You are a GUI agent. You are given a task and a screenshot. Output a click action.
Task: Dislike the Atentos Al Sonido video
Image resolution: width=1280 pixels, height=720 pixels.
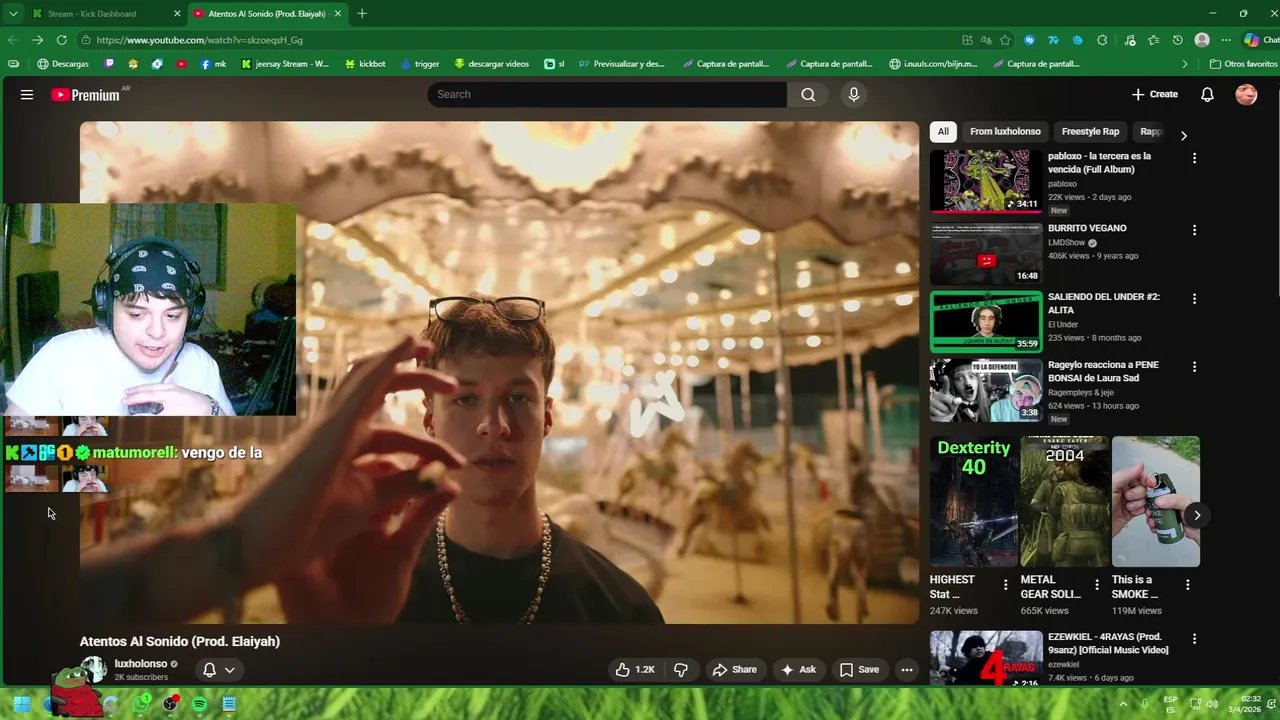(x=681, y=669)
